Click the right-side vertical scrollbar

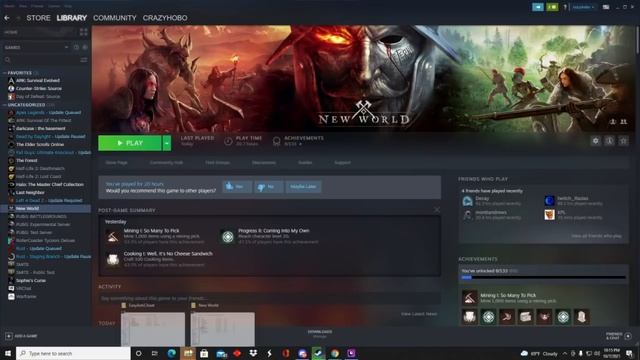[637, 39]
